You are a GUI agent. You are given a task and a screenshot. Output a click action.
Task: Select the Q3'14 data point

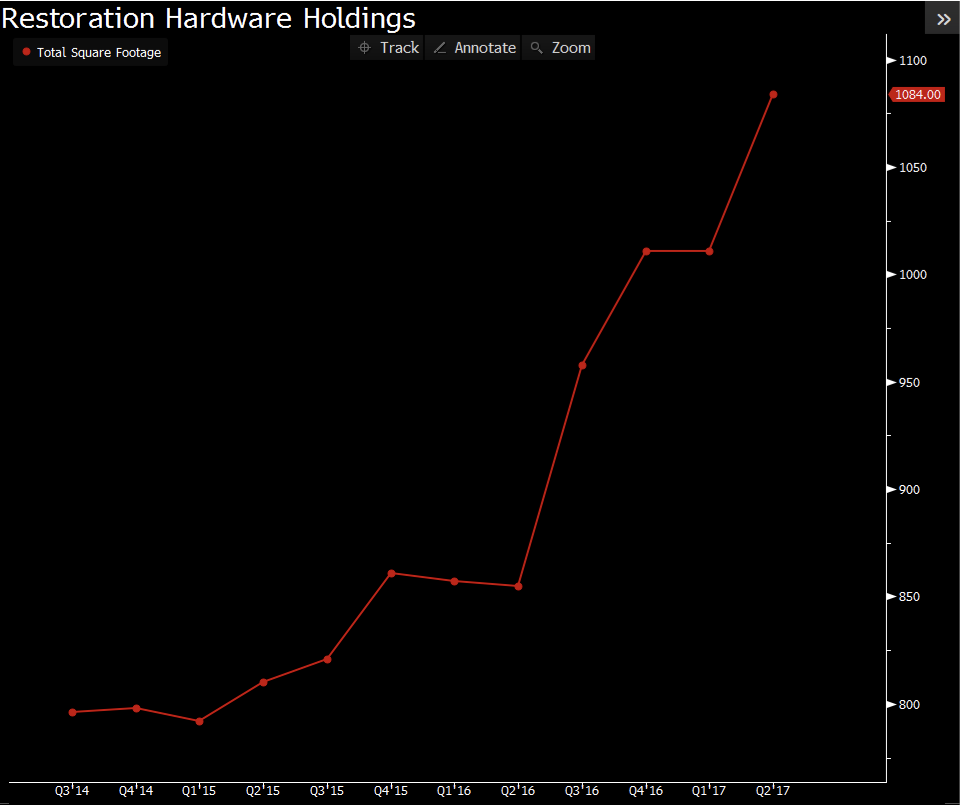pos(72,712)
